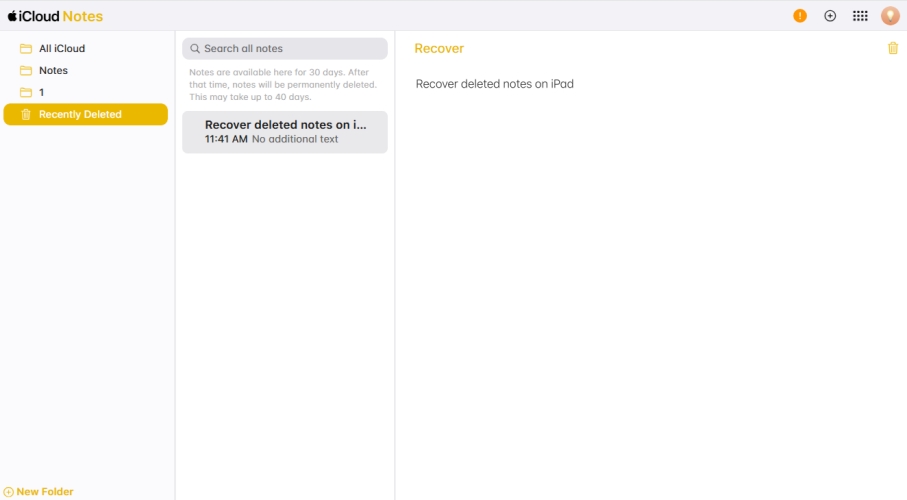Open the Notes folder
Screen dimensions: 907x500
[86, 71]
